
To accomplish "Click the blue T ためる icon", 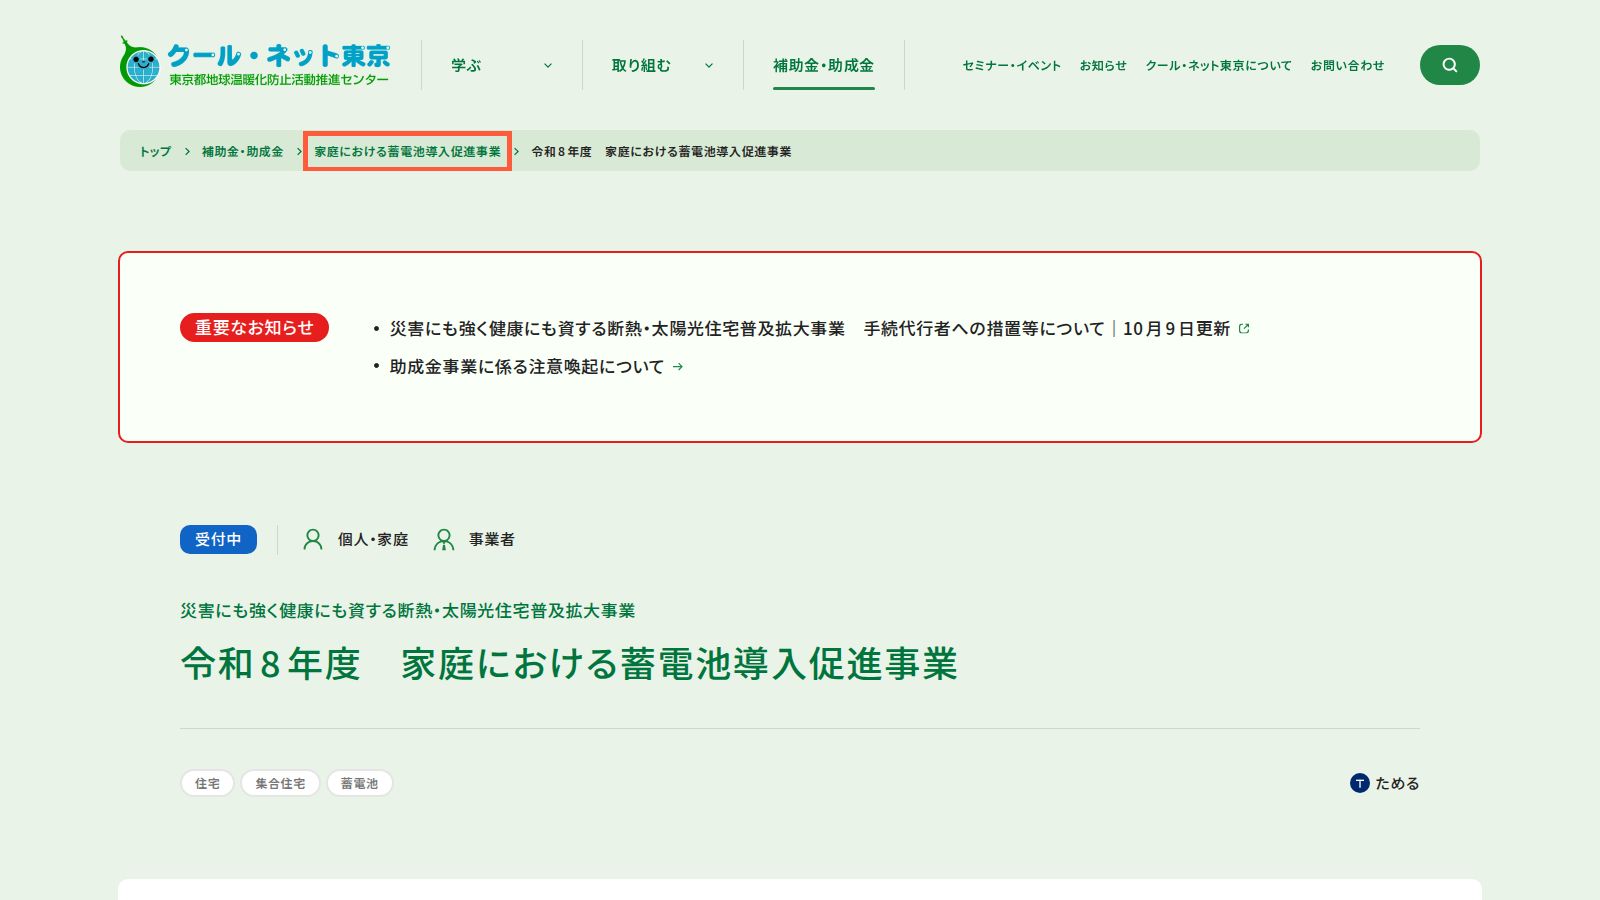I will (1359, 783).
